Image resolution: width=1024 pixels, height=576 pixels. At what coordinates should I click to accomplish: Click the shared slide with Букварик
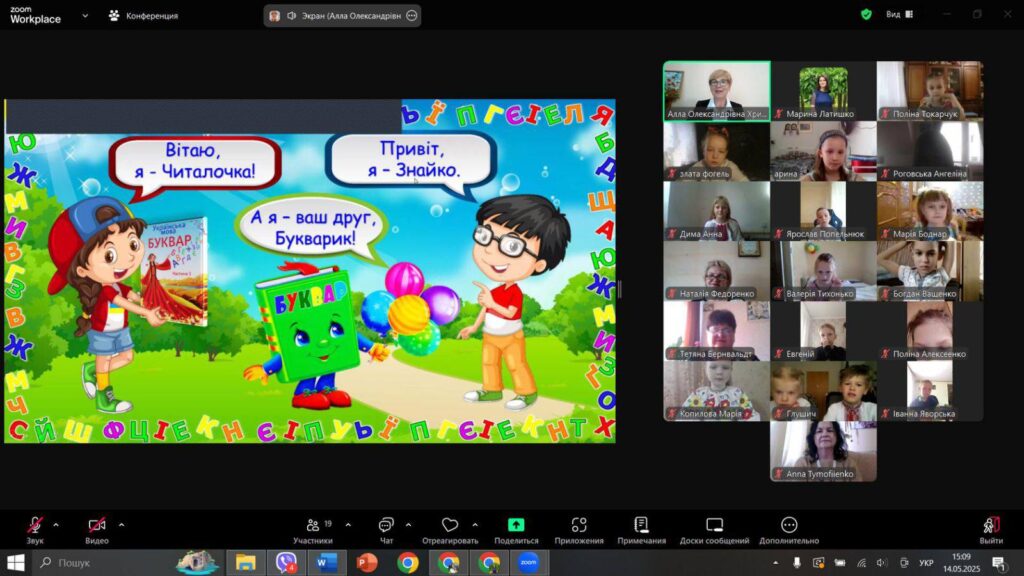(310, 271)
